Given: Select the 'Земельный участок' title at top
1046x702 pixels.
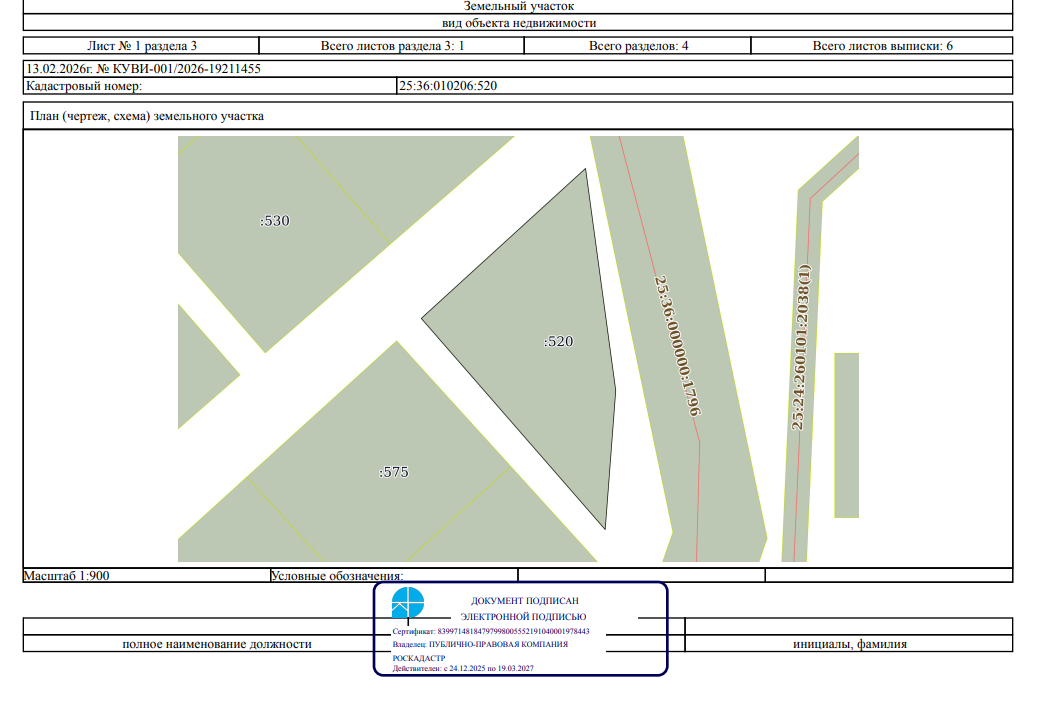Looking at the screenshot, I should 519,6.
